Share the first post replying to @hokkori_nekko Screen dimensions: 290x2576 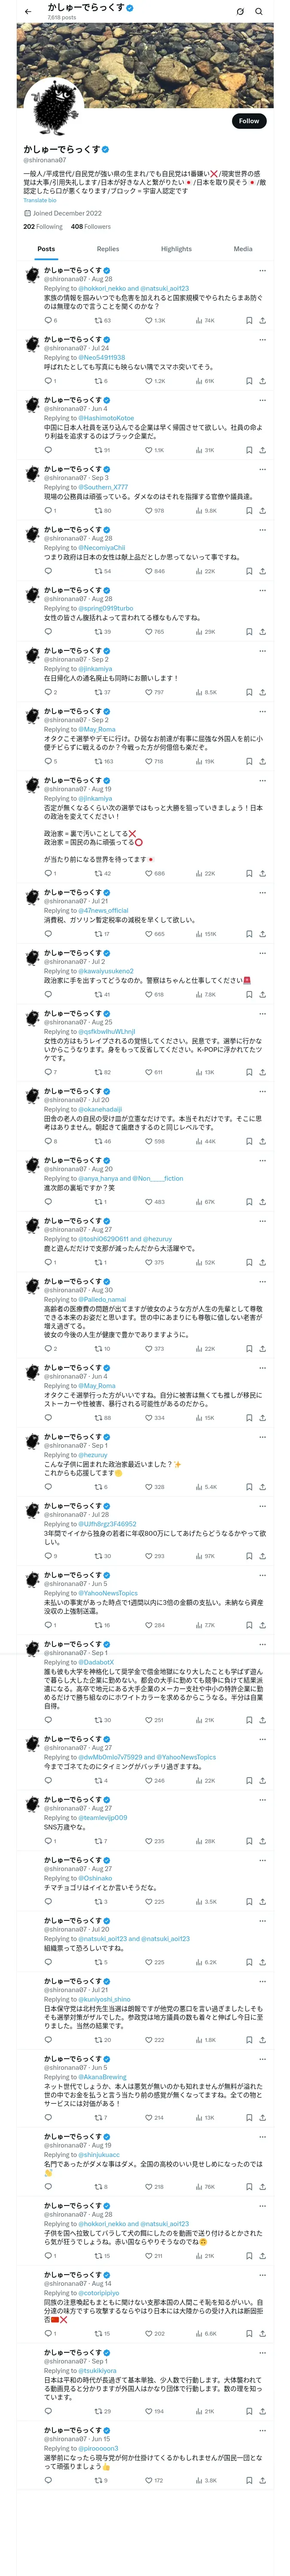coord(262,321)
